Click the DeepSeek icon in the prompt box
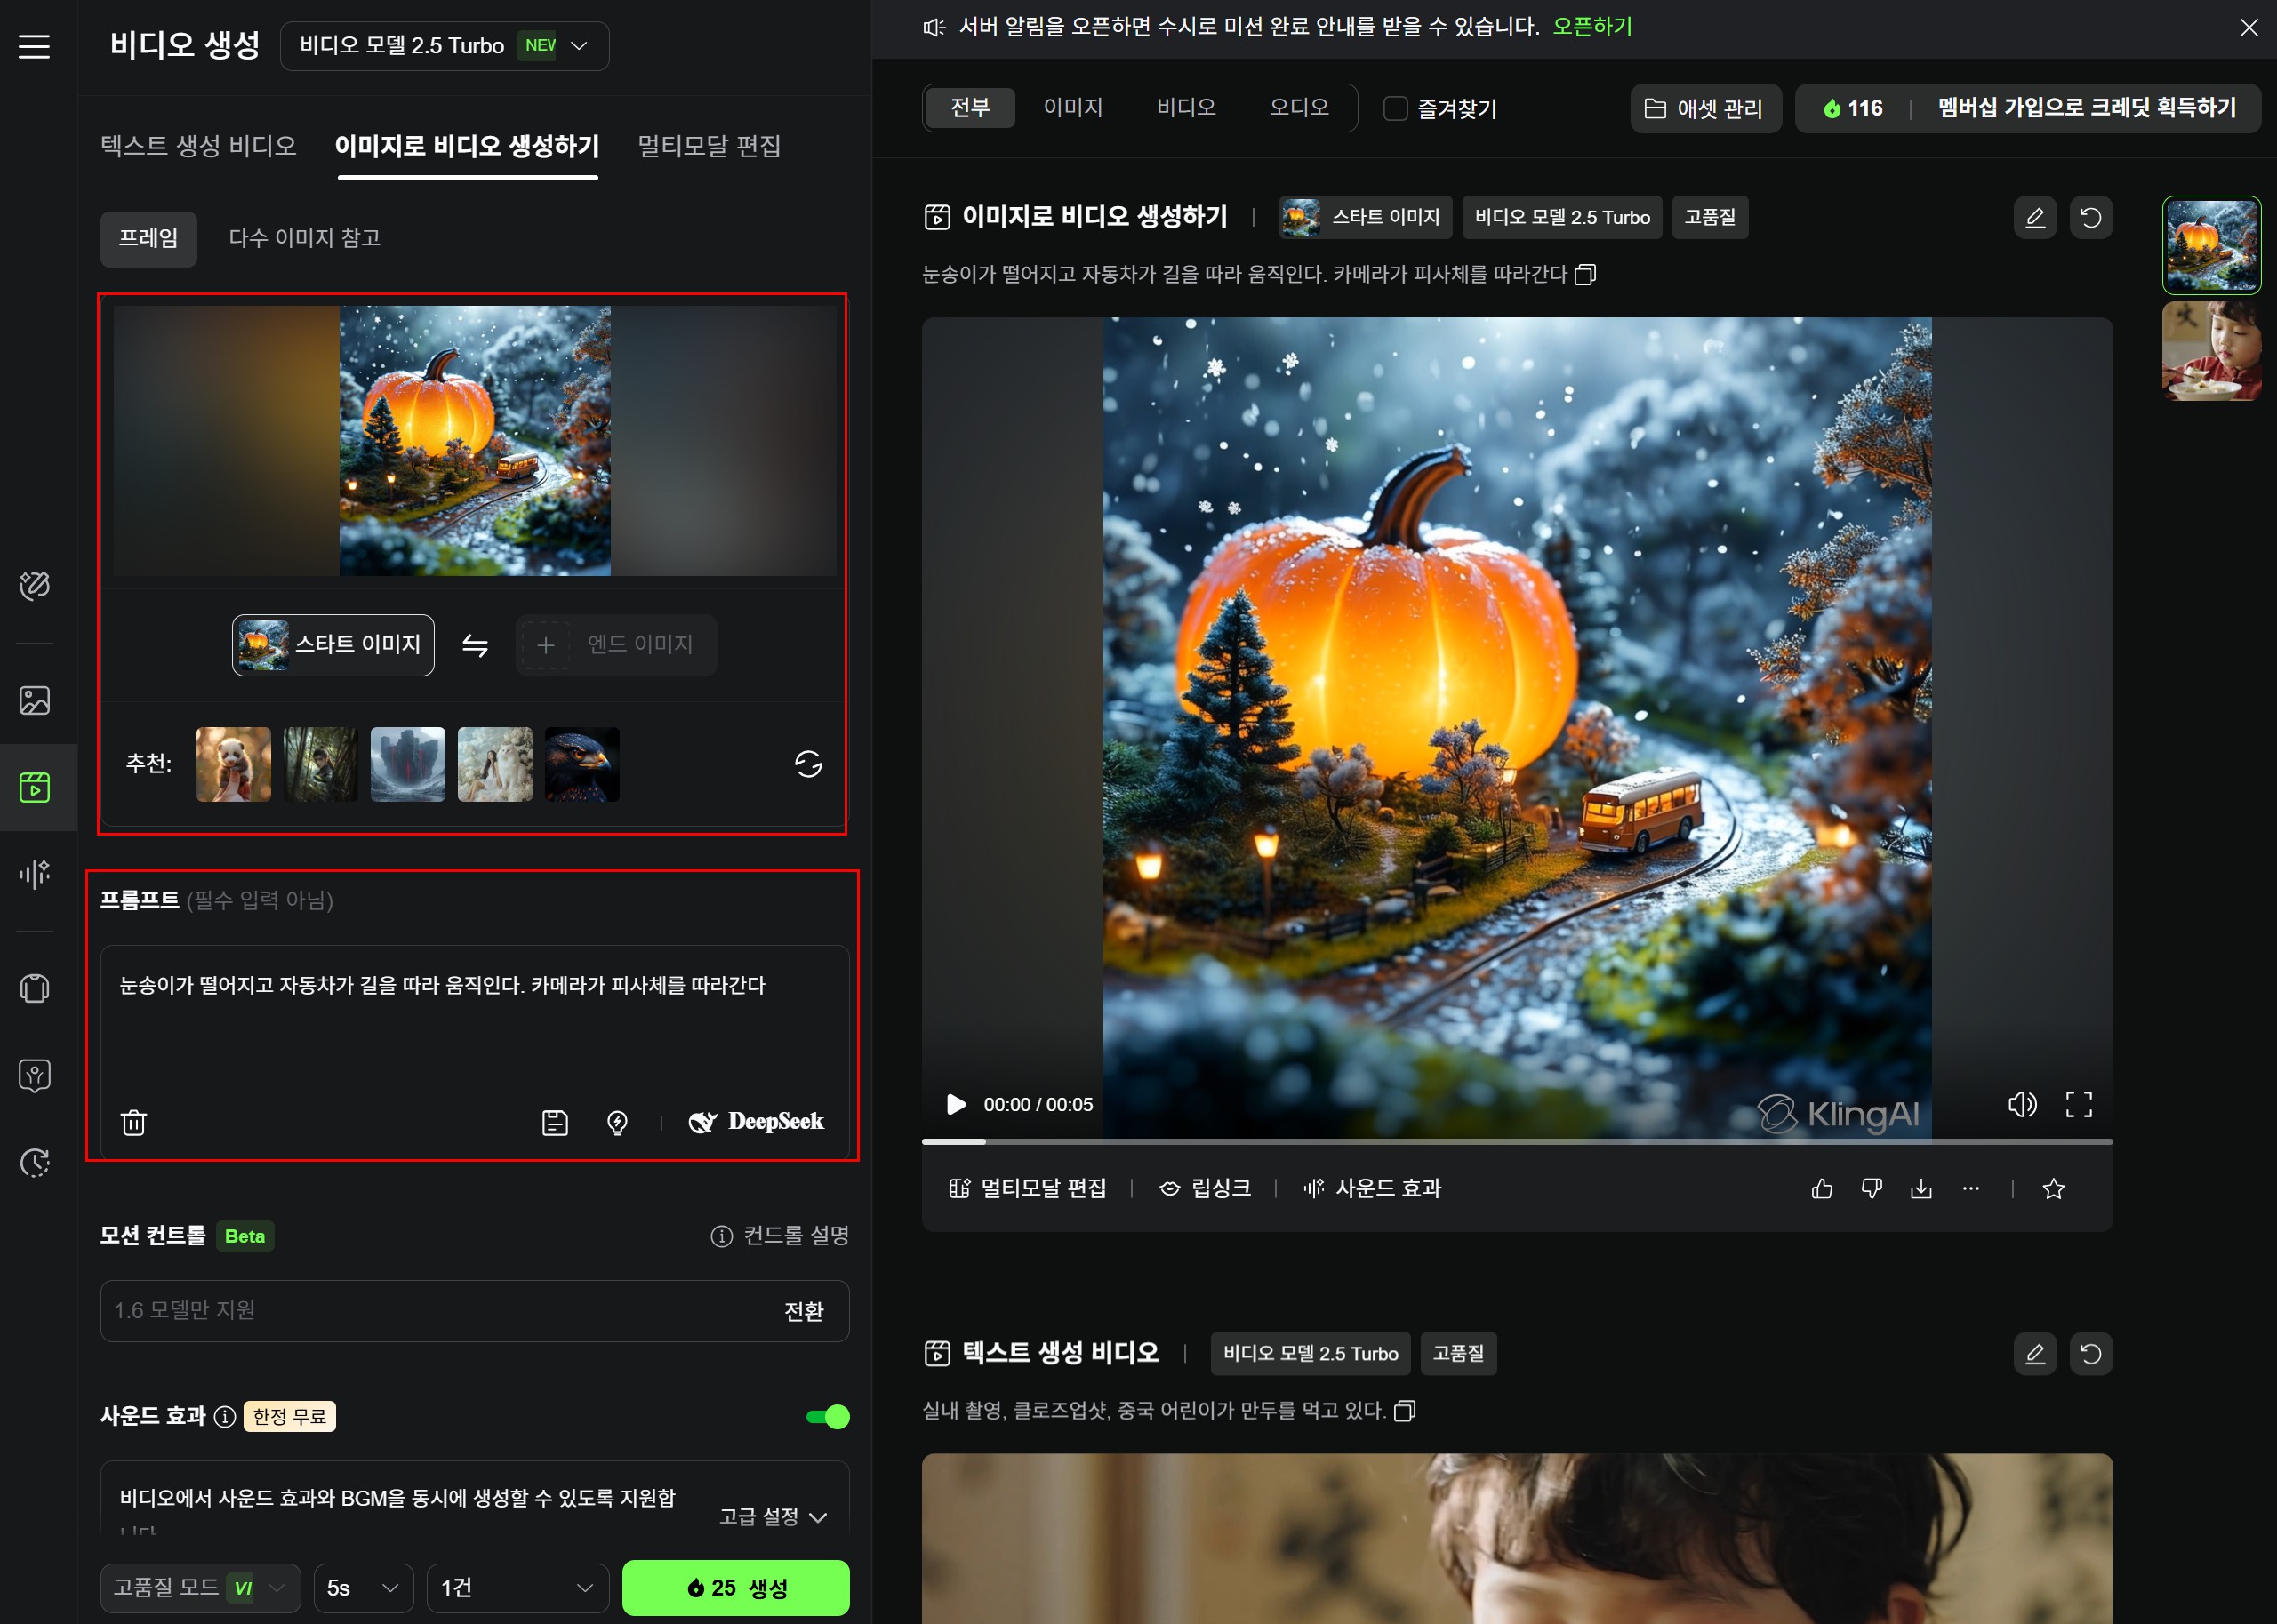Image resolution: width=2277 pixels, height=1624 pixels. click(703, 1122)
